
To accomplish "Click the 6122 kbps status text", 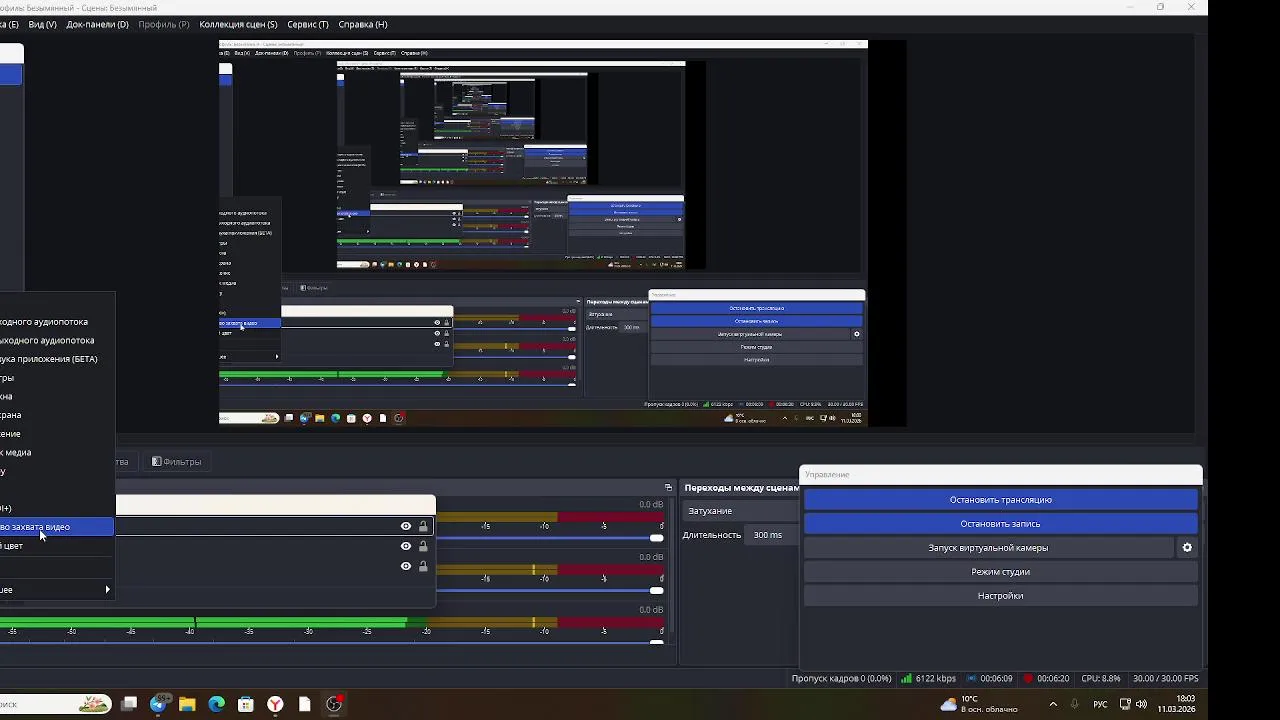I will (x=936, y=678).
